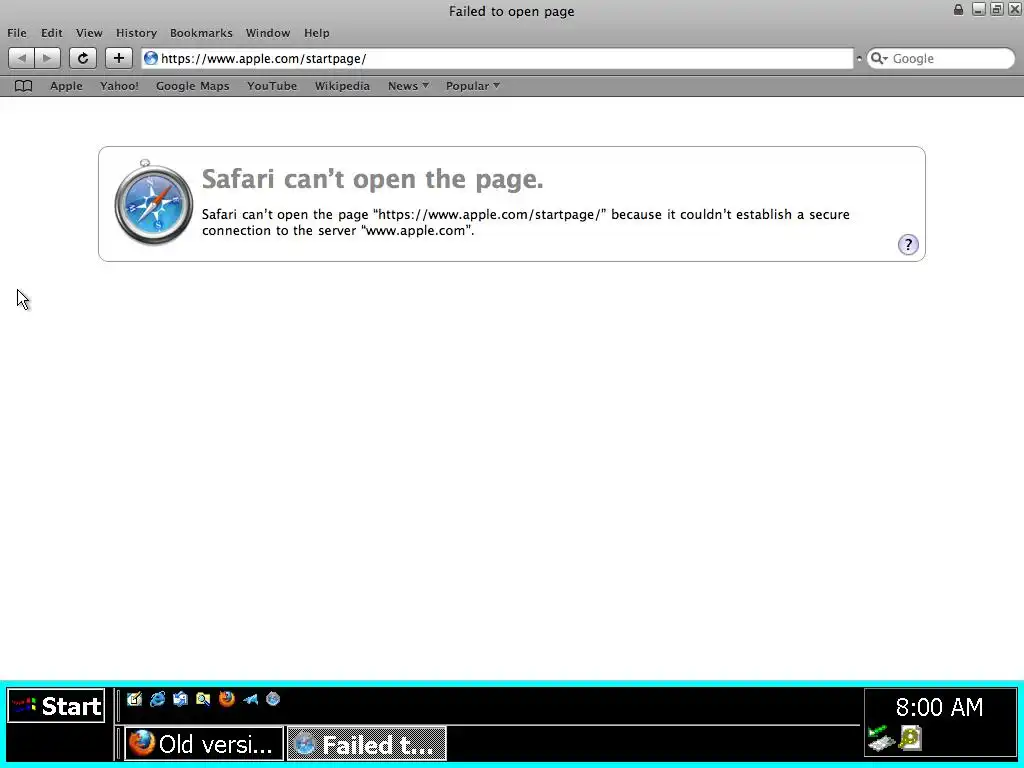The width and height of the screenshot is (1024, 768).
Task: Click the globe icon in the address bar
Action: click(x=151, y=58)
